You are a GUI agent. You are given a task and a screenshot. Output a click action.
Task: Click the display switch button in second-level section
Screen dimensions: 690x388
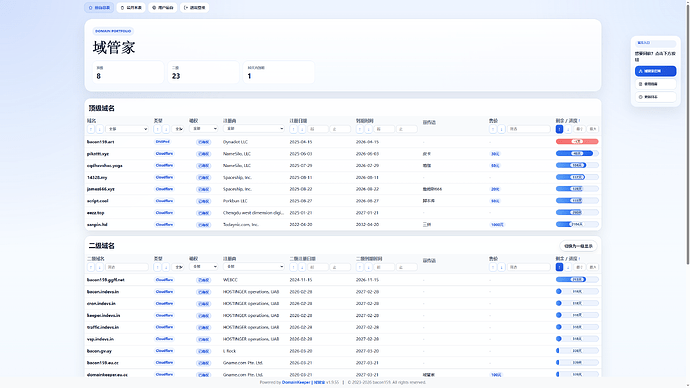coord(578,246)
